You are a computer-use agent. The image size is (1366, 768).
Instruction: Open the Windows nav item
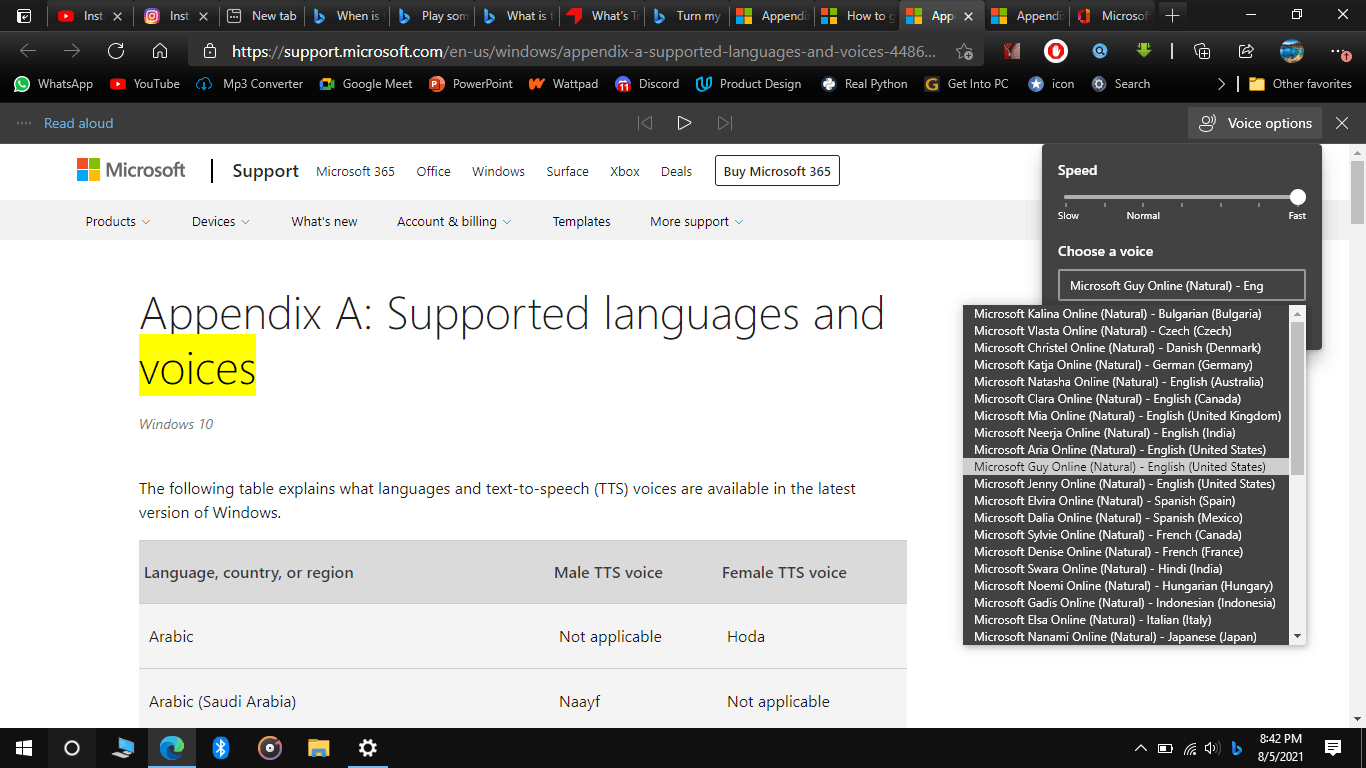pos(498,171)
